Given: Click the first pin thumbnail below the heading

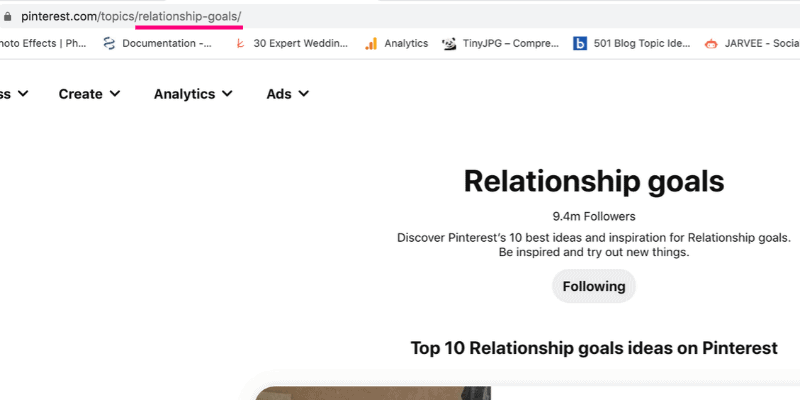Looking at the screenshot, I should tap(372, 393).
